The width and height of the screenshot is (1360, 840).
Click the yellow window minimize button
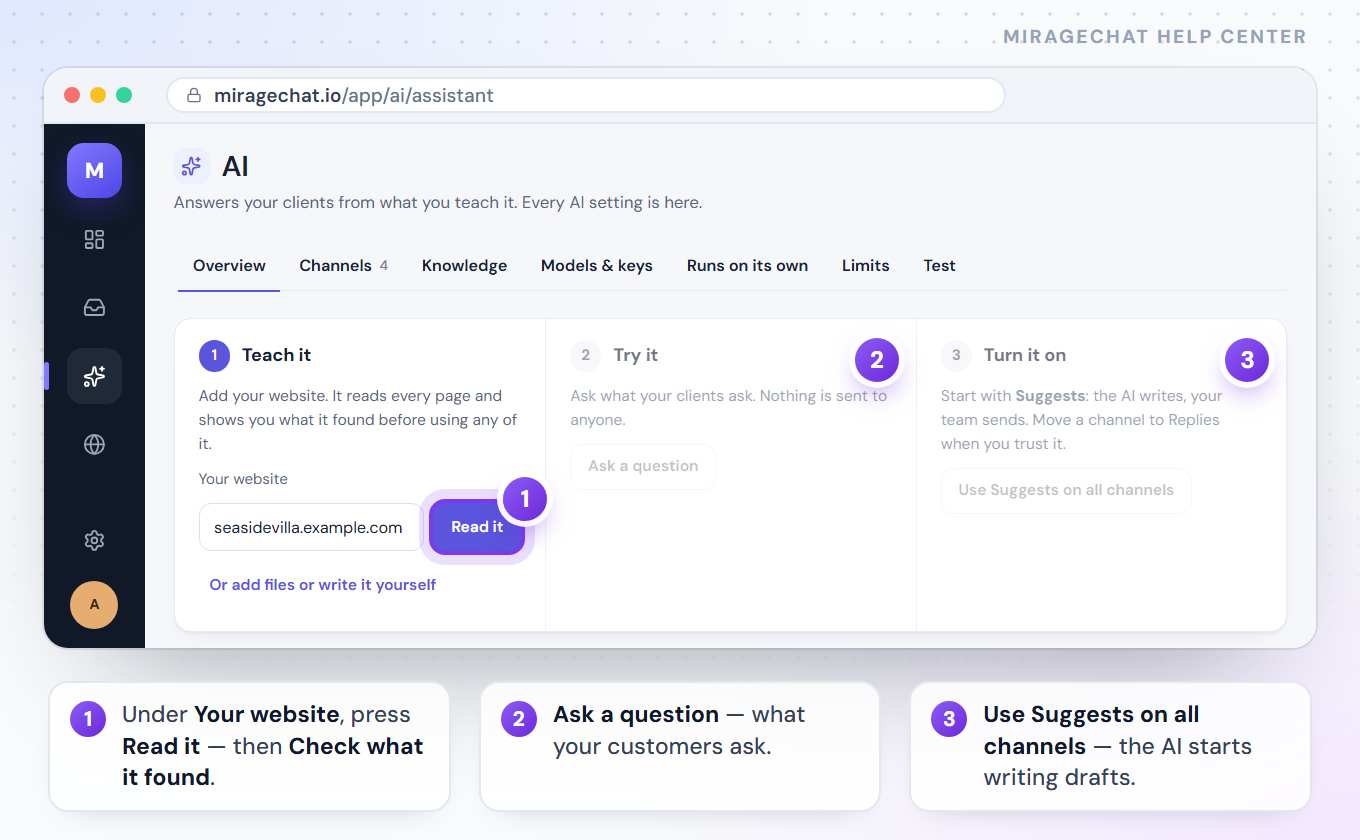98,95
